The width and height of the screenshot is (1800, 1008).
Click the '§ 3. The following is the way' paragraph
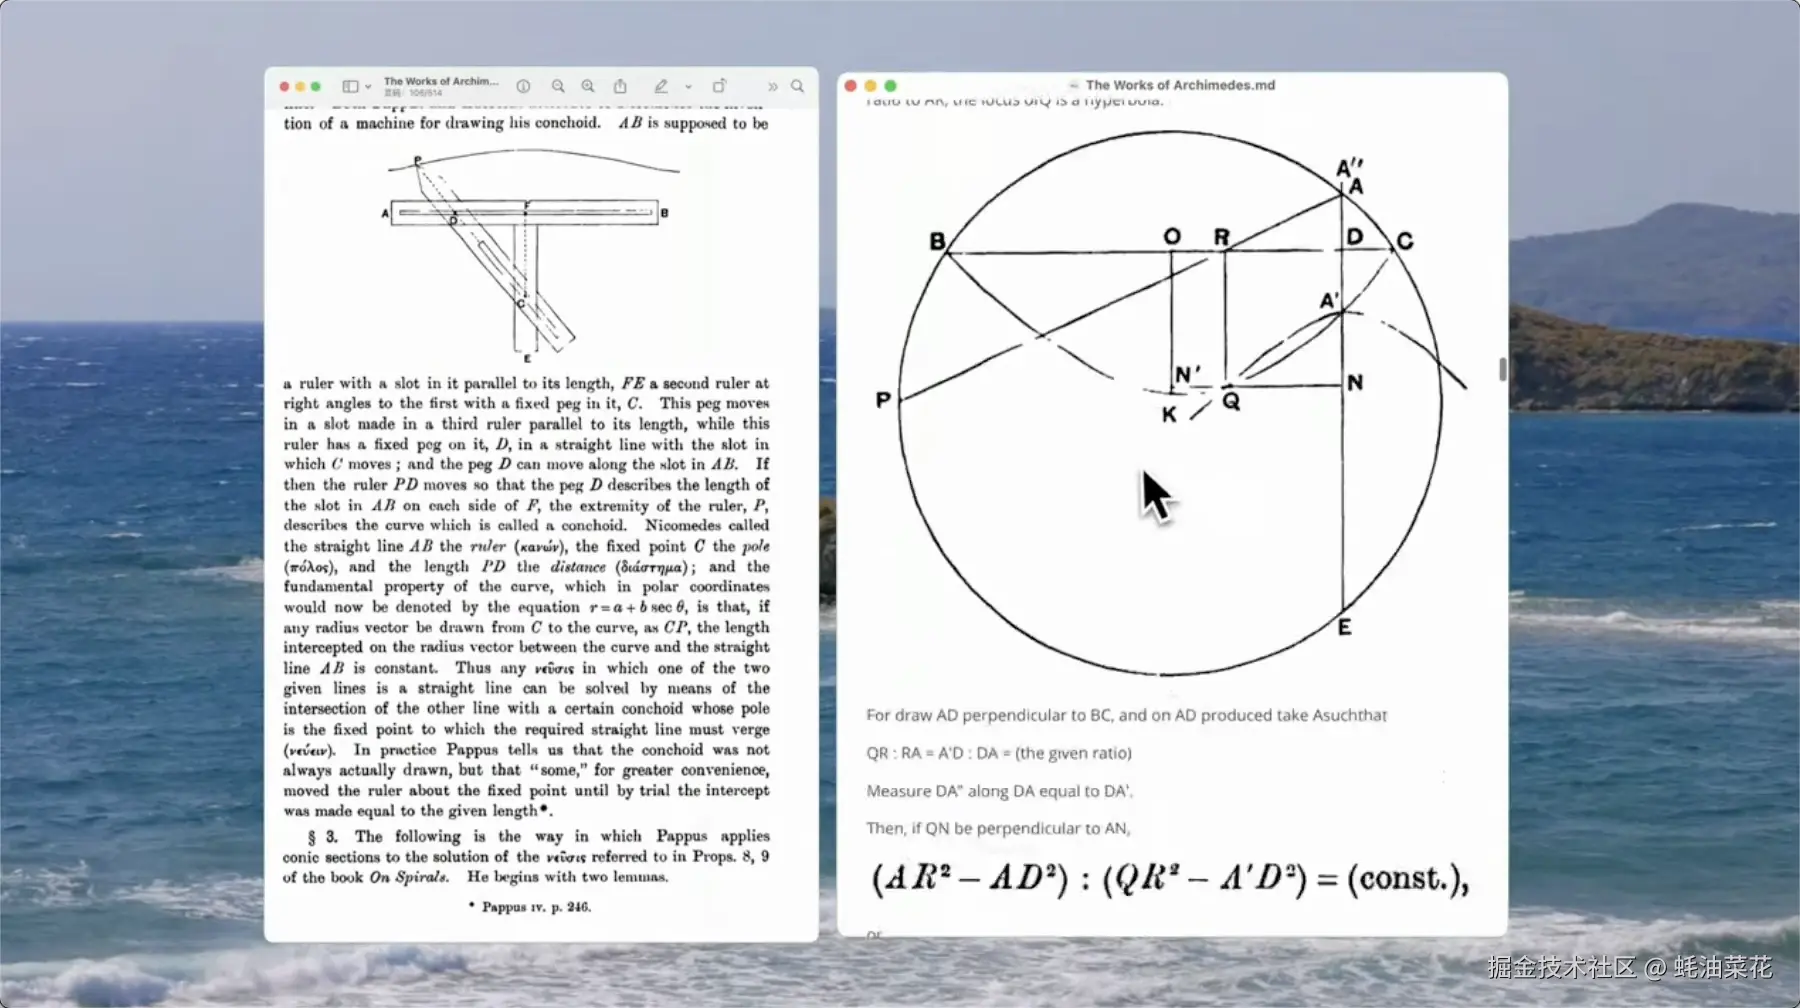click(526, 856)
